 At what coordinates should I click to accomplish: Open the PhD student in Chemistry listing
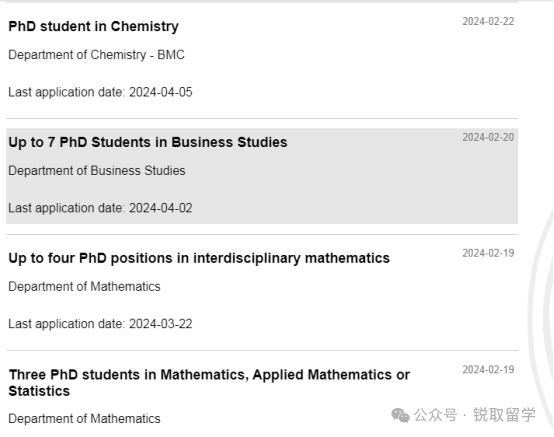(94, 27)
